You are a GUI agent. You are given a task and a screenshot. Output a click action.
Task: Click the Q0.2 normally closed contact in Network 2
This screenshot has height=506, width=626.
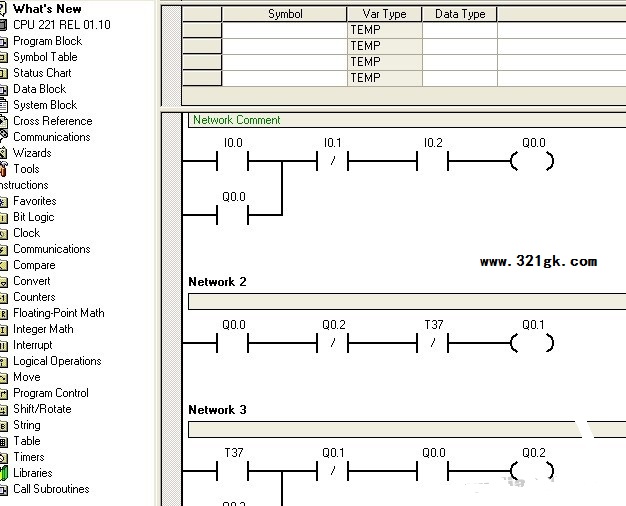coord(333,343)
